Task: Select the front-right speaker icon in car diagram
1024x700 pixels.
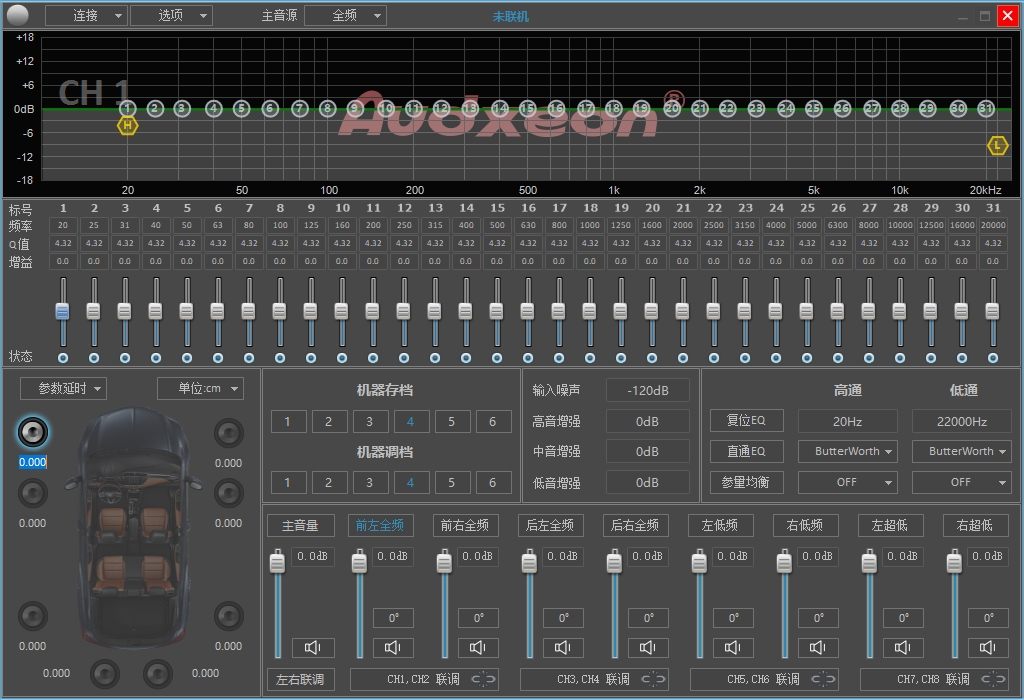Action: (x=229, y=432)
